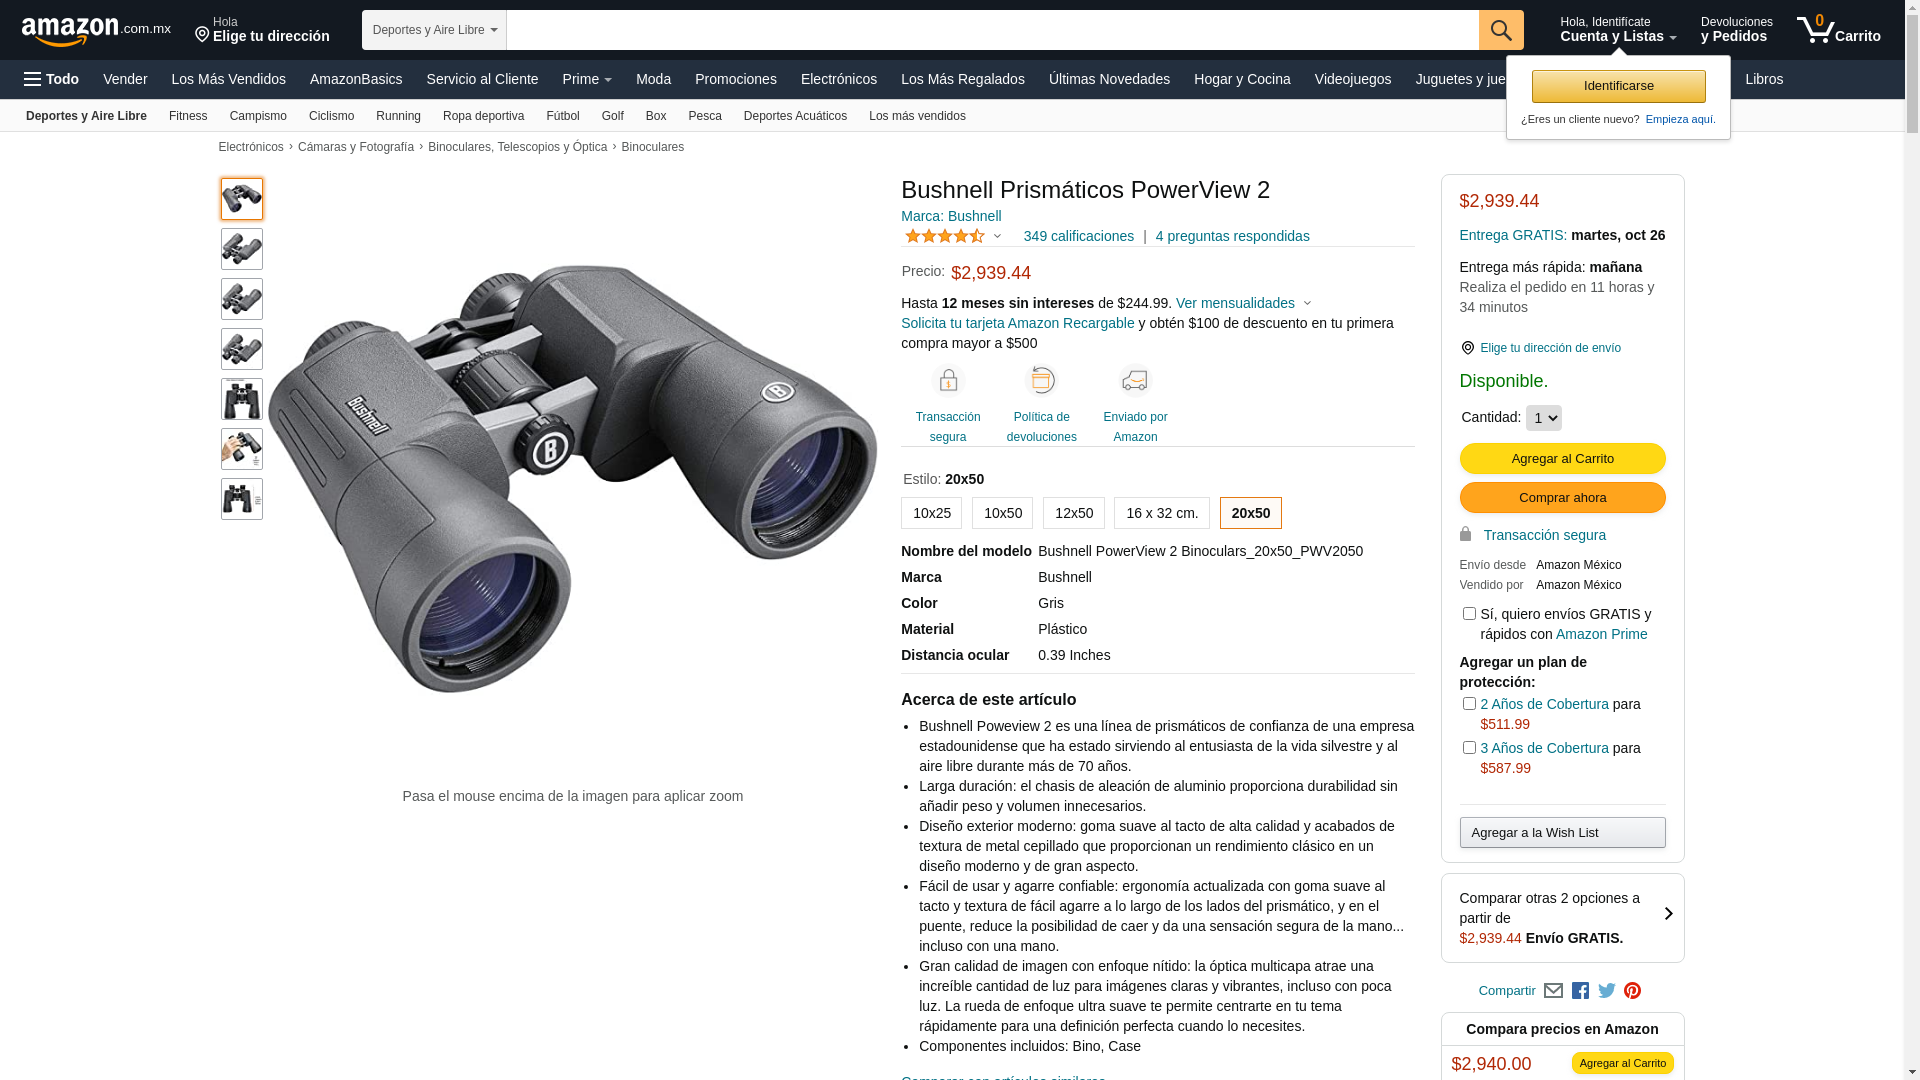The width and height of the screenshot is (1920, 1080).
Task: Go to Campismo in the sports submenu
Action: tap(258, 116)
